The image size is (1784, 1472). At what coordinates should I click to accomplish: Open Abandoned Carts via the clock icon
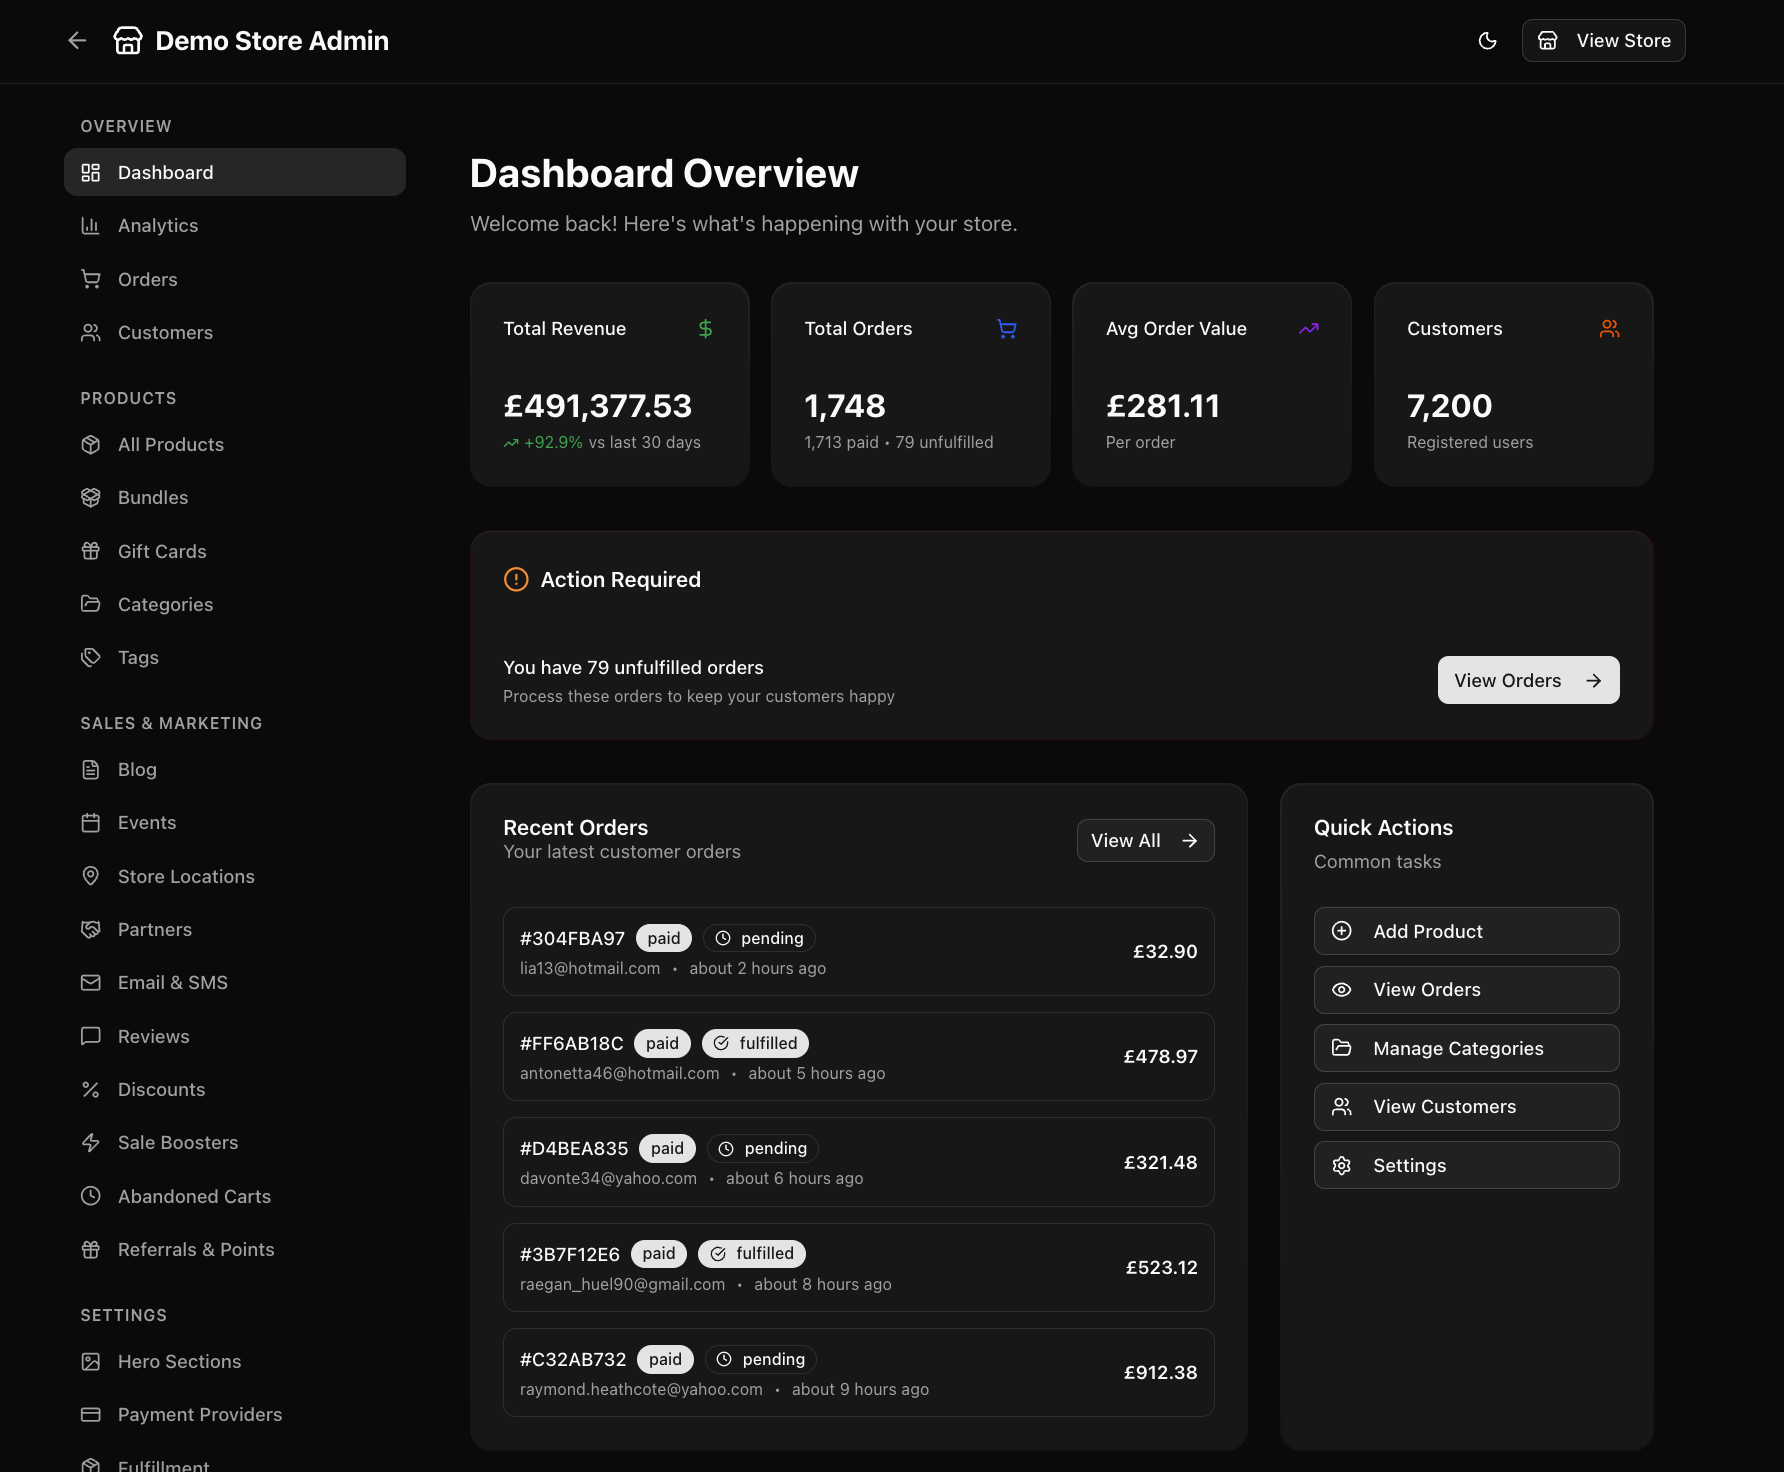click(91, 1196)
